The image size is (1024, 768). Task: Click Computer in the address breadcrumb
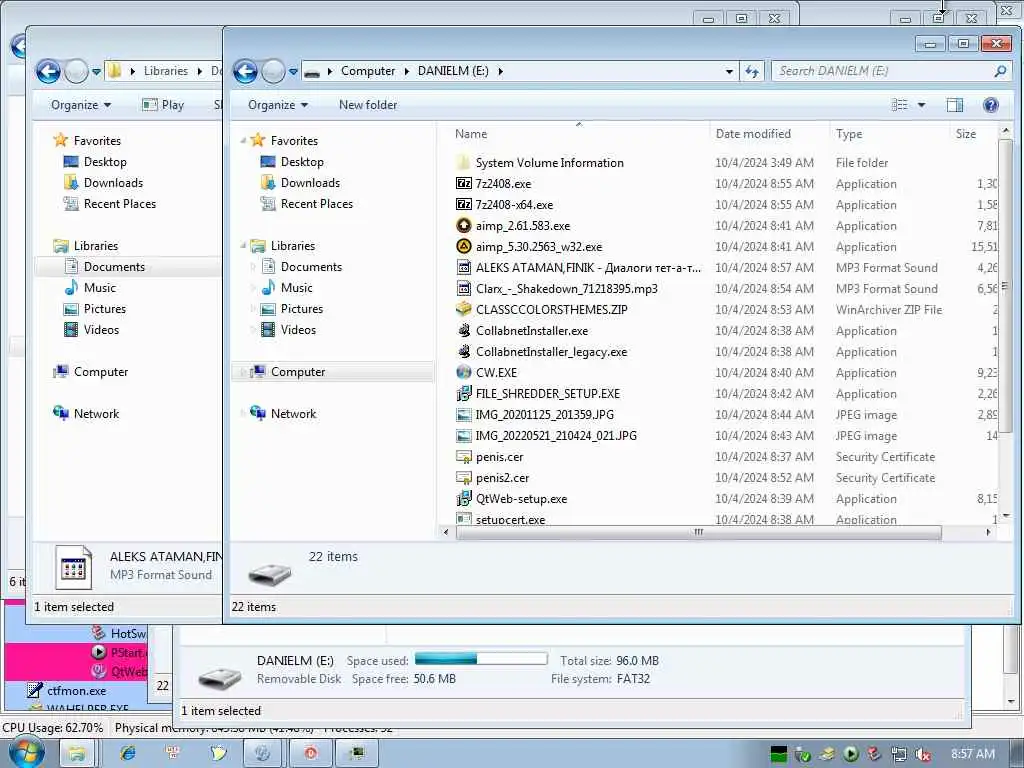368,71
